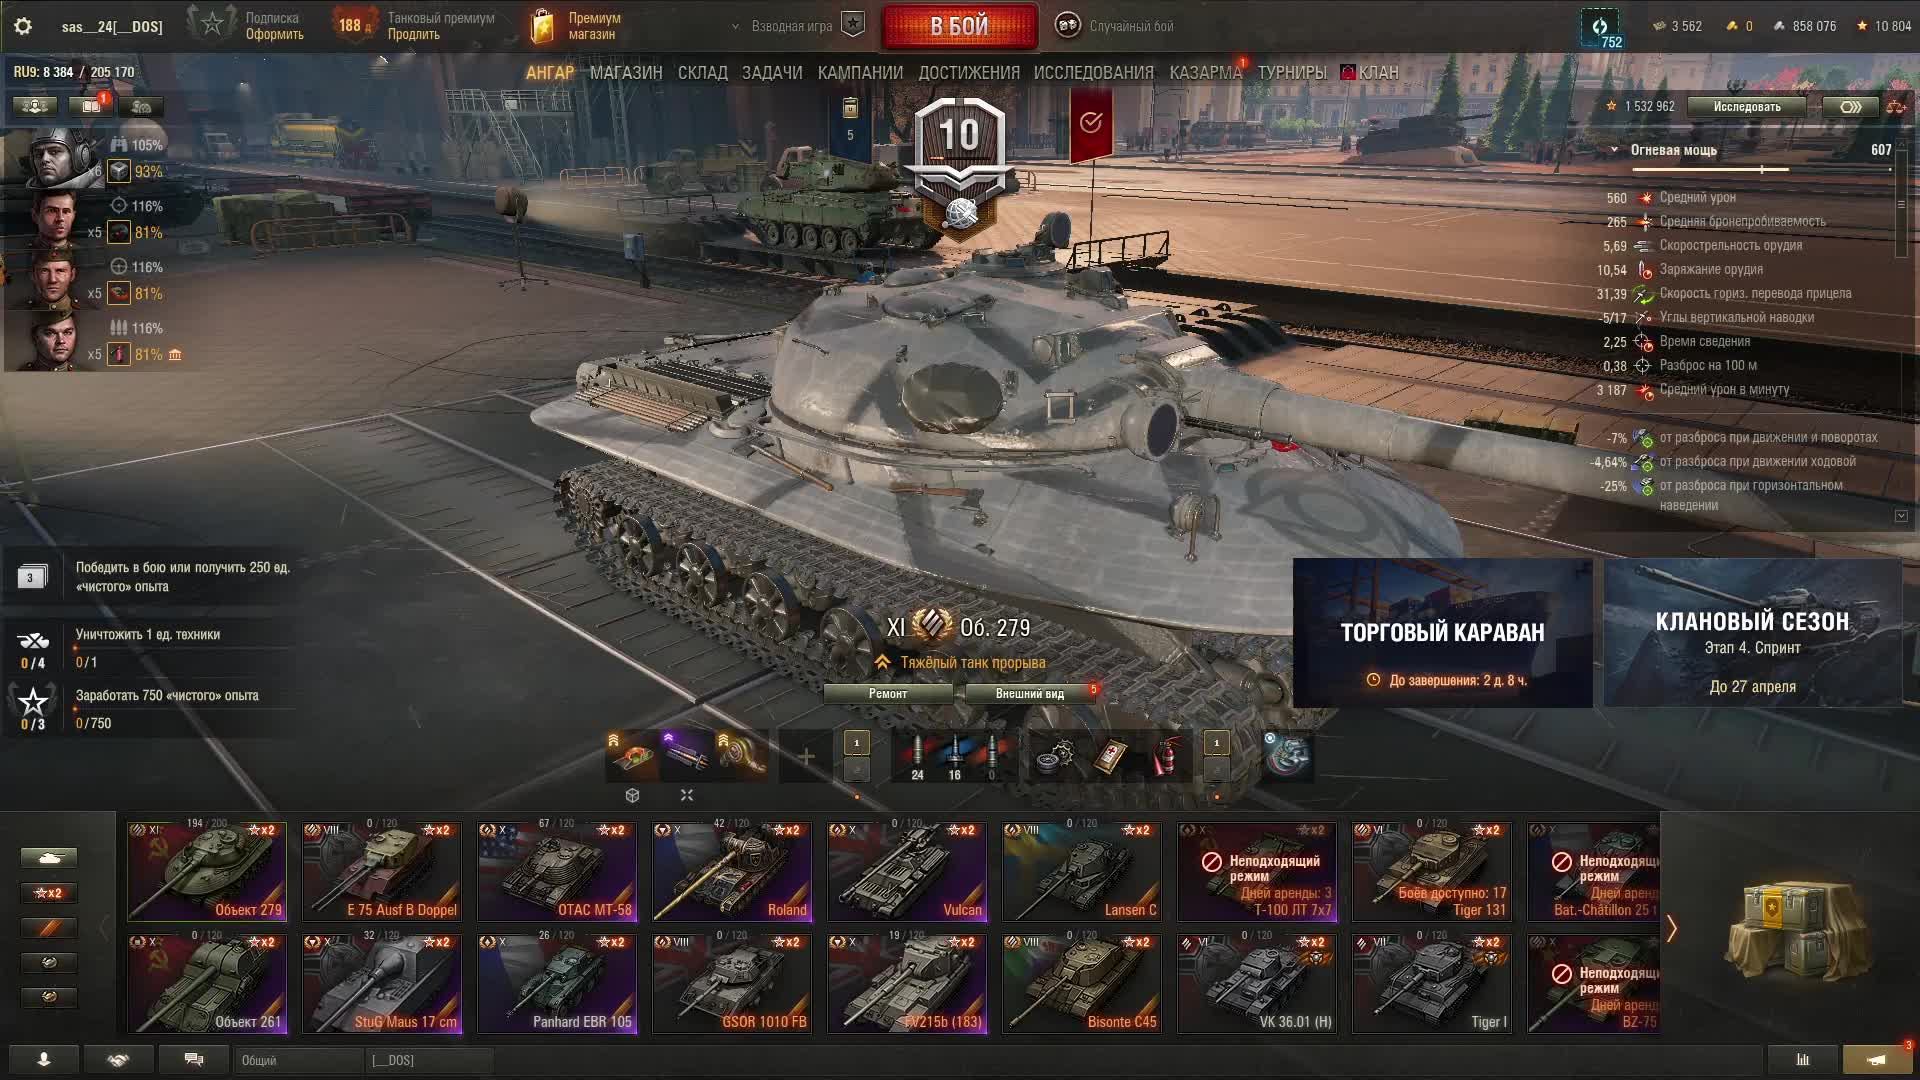Select the fire extinguisher consumable slot
1920x1080 pixels.
pos(1164,757)
